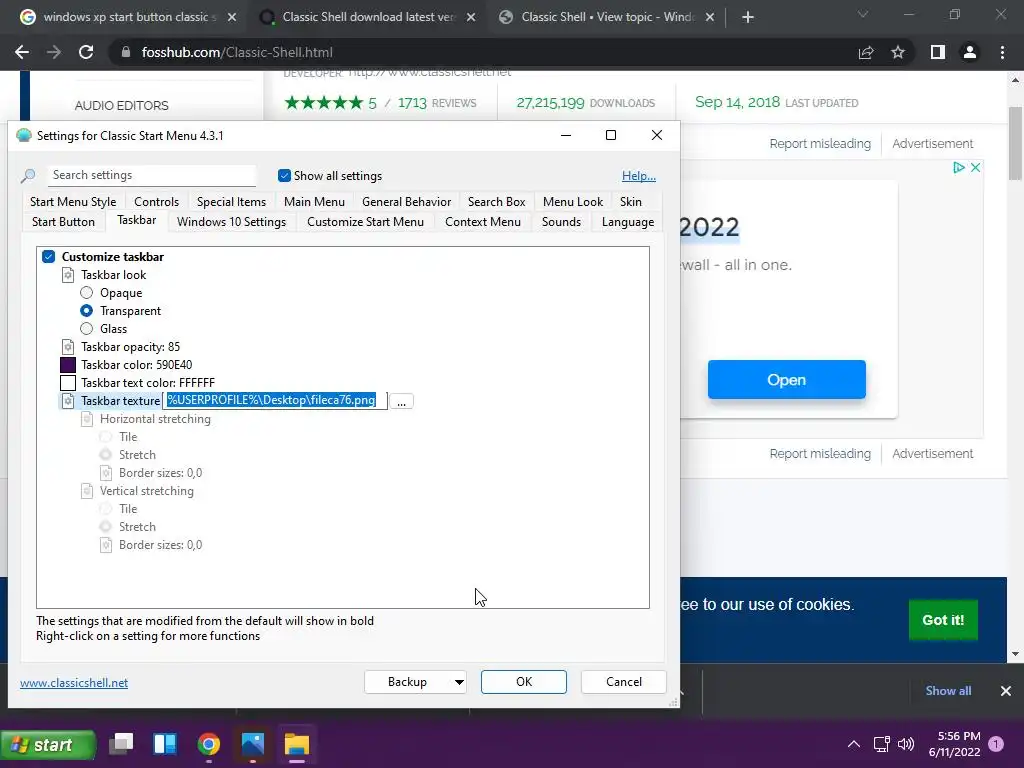
Task: Open the Sounds tab
Action: click(x=561, y=222)
